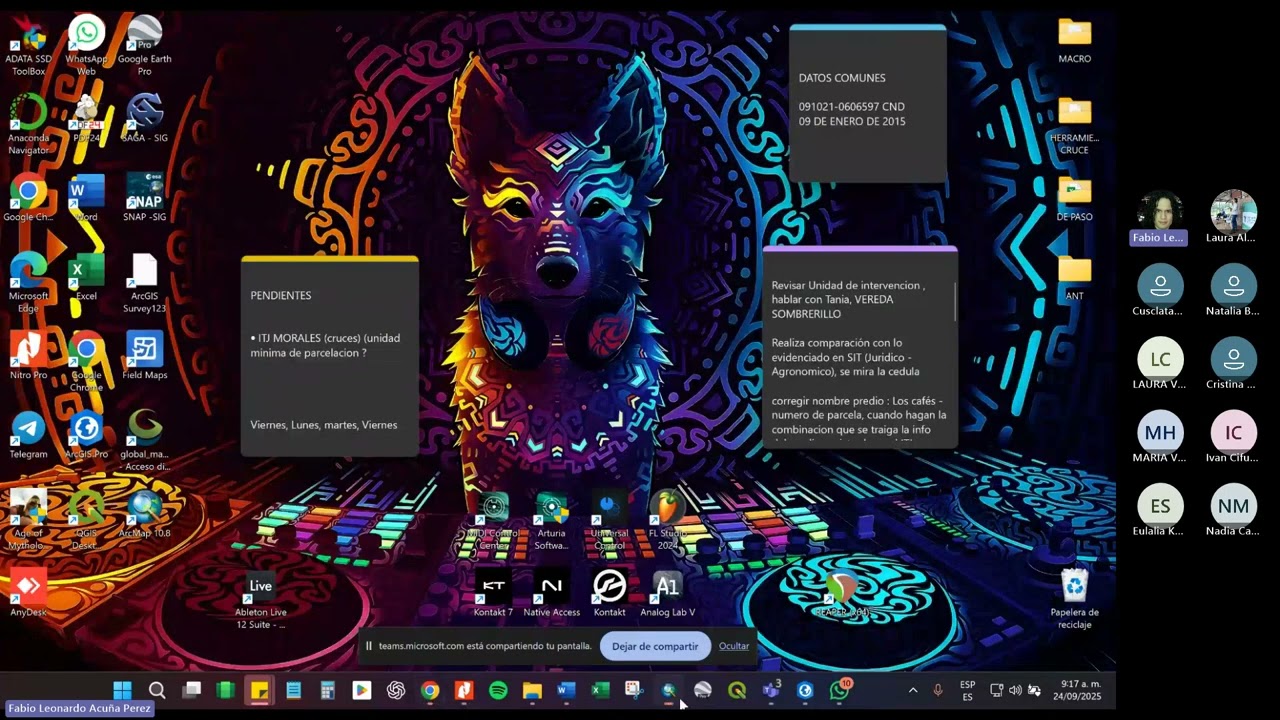Screen dimensions: 1280x720
Task: Open the ANT folder on the desktop
Action: click(1075, 277)
